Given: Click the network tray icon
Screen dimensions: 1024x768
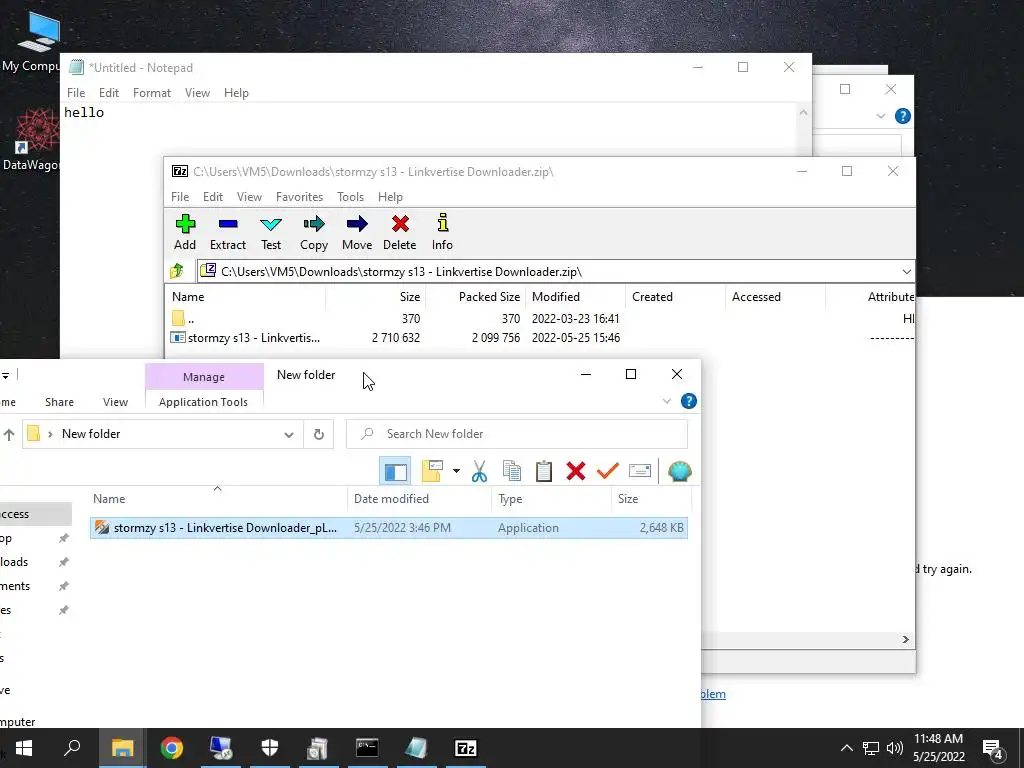Looking at the screenshot, I should pos(871,748).
